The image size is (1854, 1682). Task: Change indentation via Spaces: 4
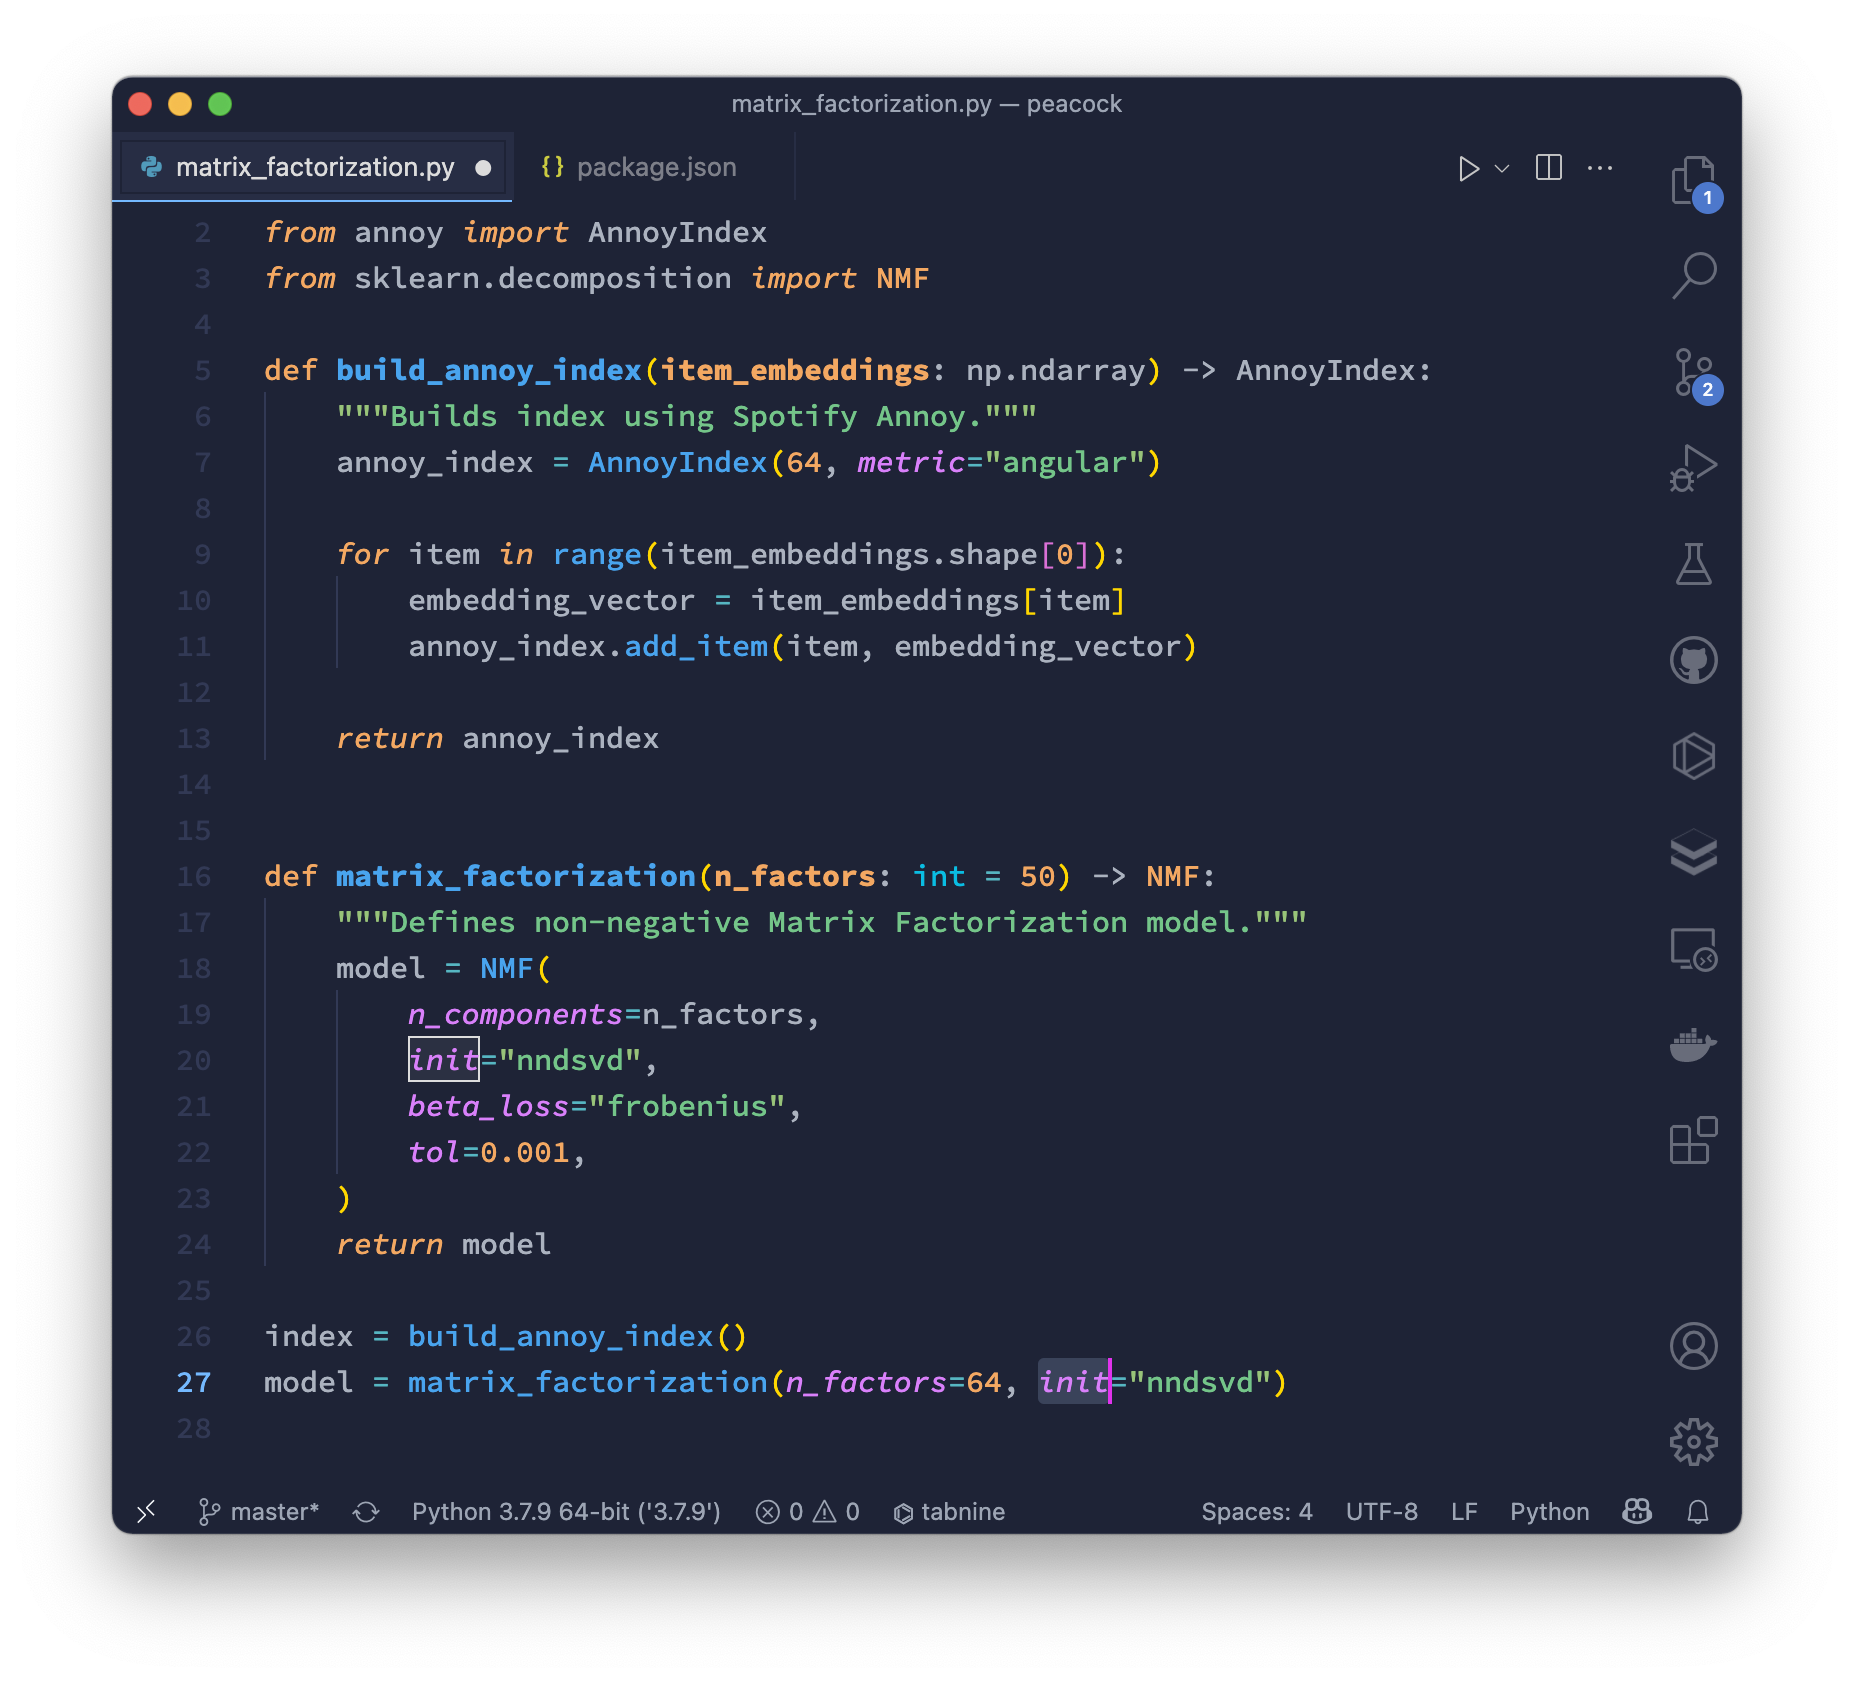pyautogui.click(x=1256, y=1511)
